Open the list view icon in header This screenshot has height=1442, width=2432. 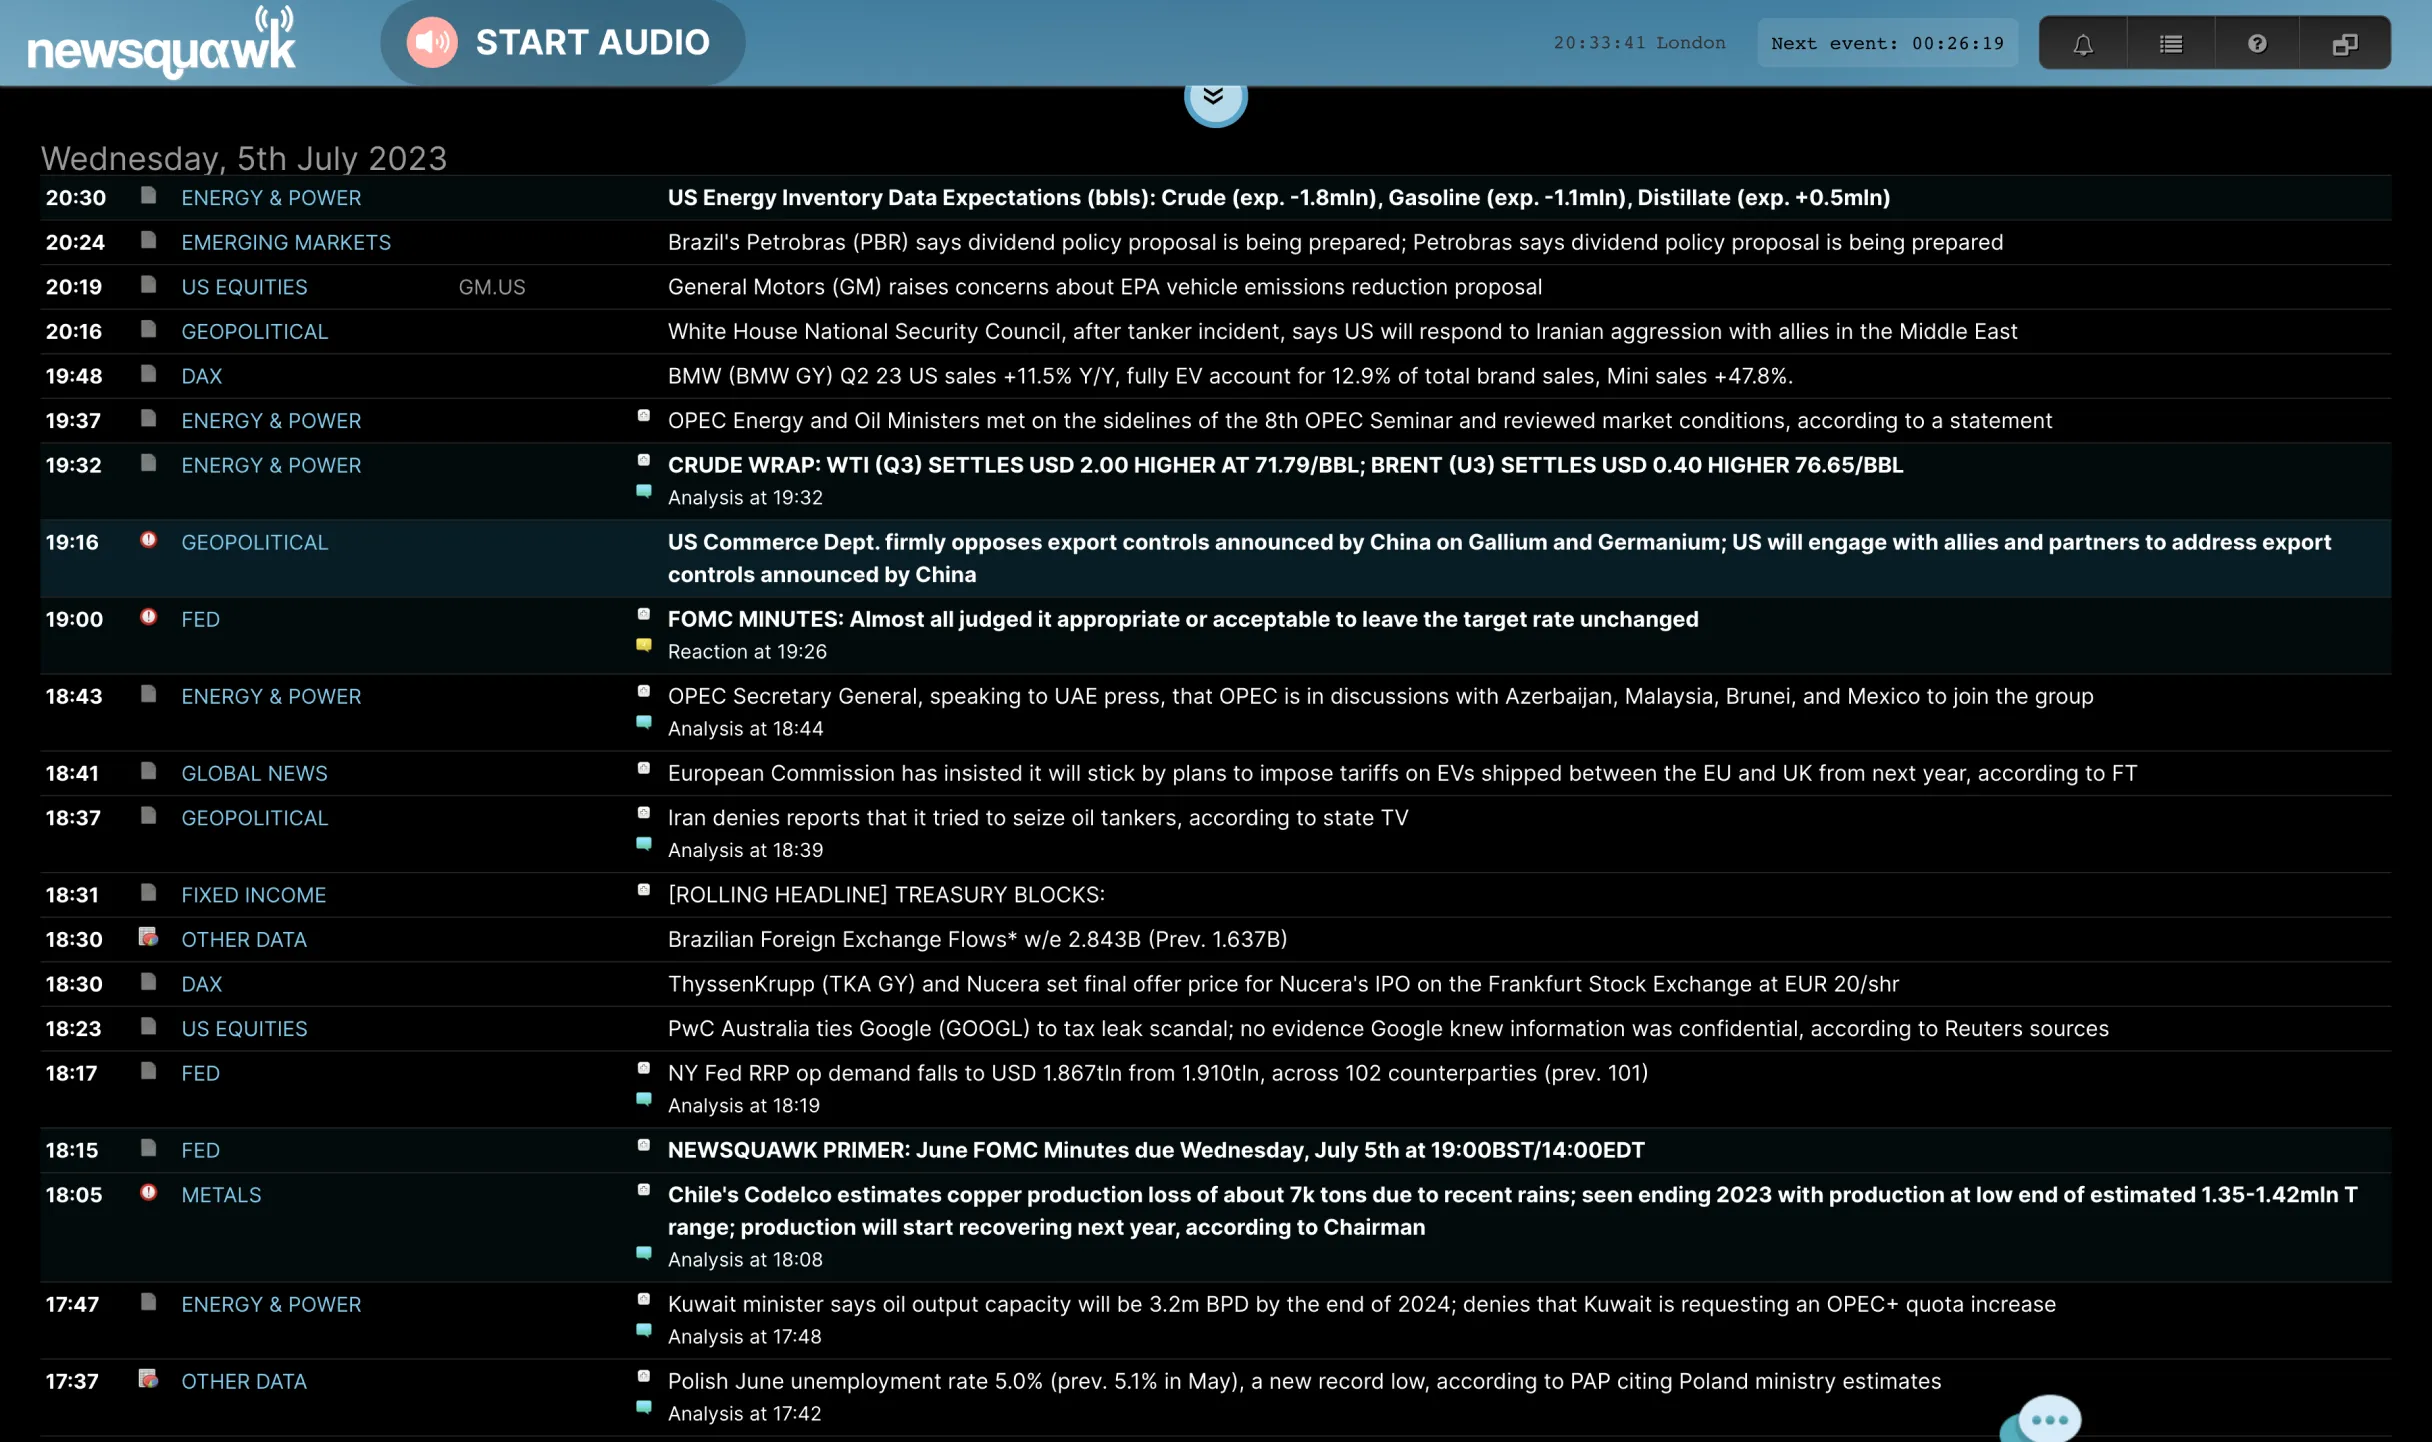(x=2170, y=44)
